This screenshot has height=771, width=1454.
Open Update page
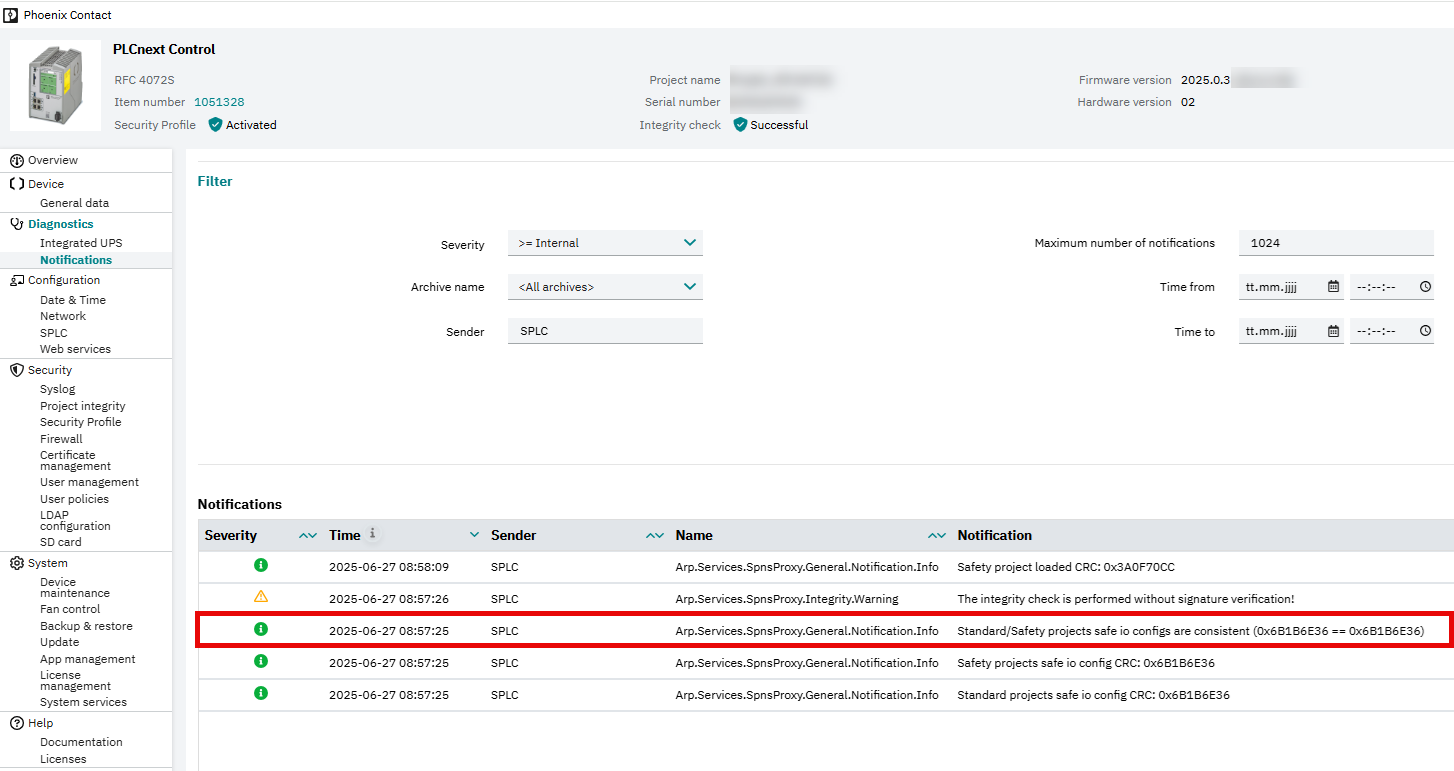(x=59, y=642)
